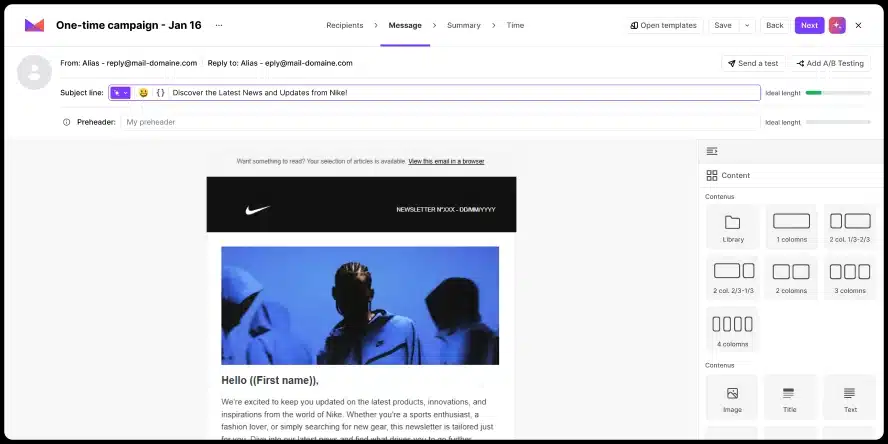Click the Next button
This screenshot has width=888, height=444.
tap(809, 25)
